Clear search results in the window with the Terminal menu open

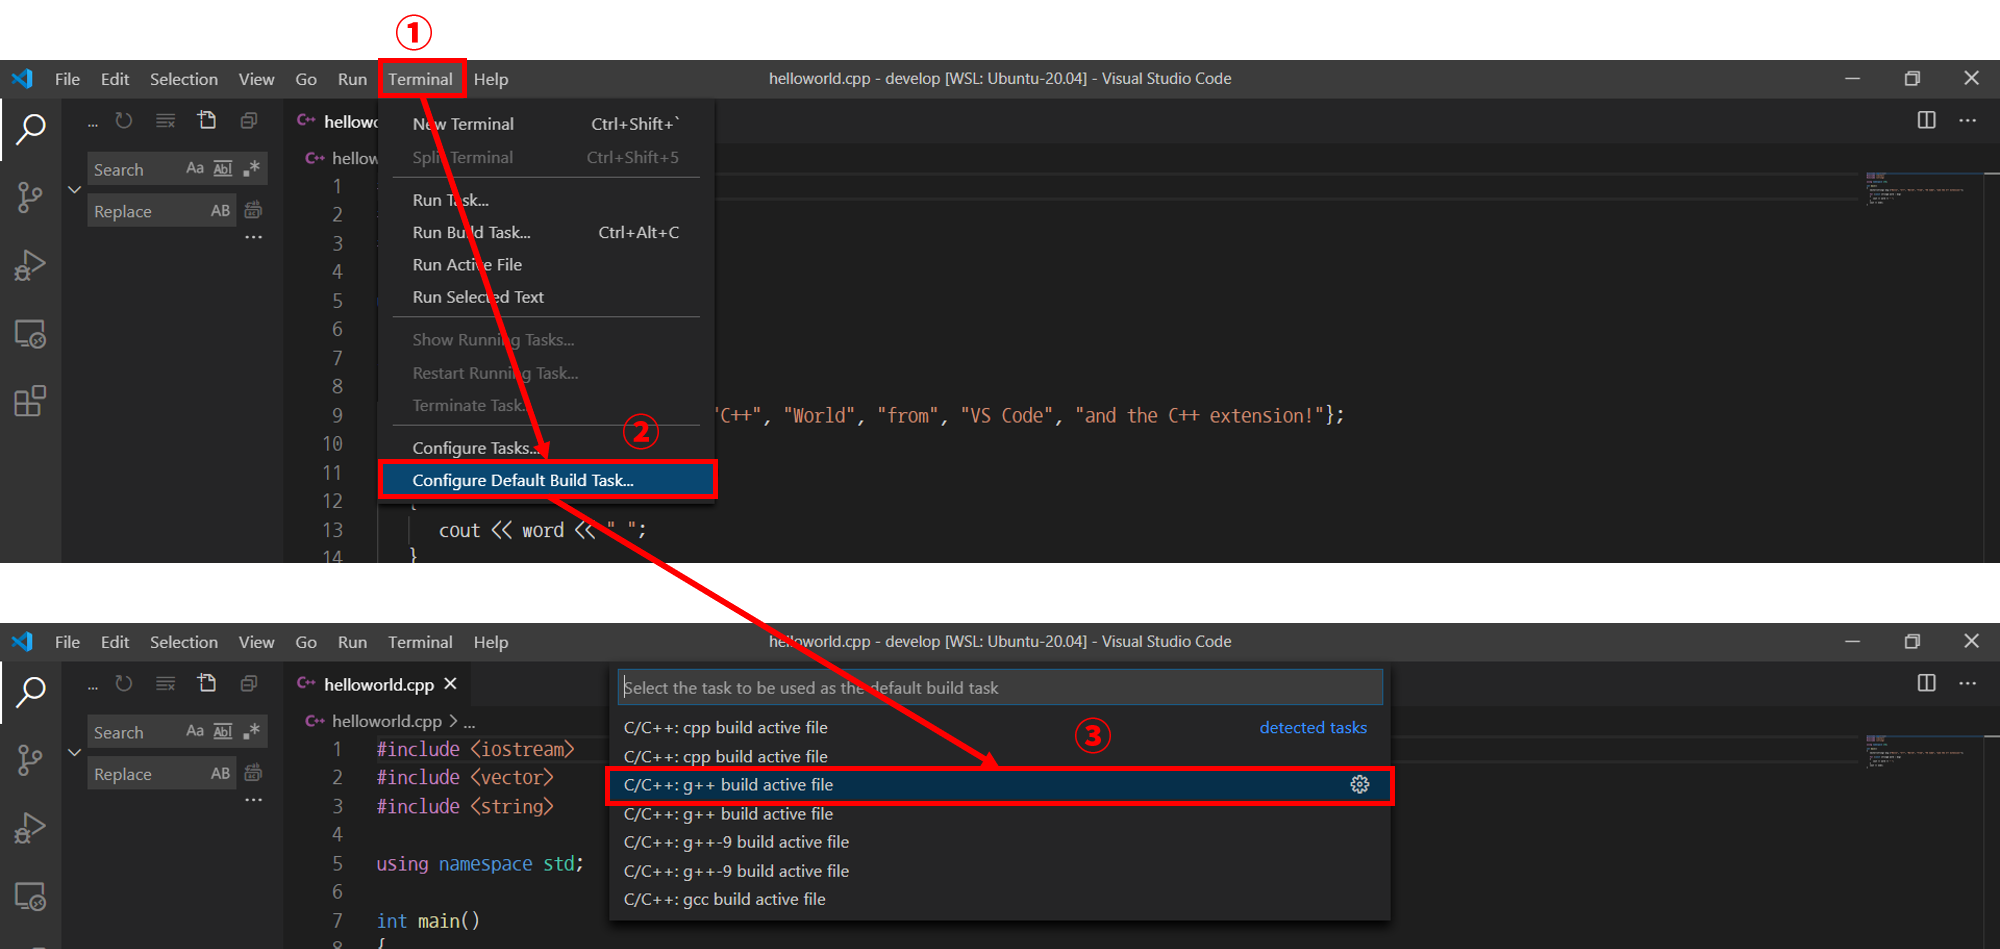(166, 121)
